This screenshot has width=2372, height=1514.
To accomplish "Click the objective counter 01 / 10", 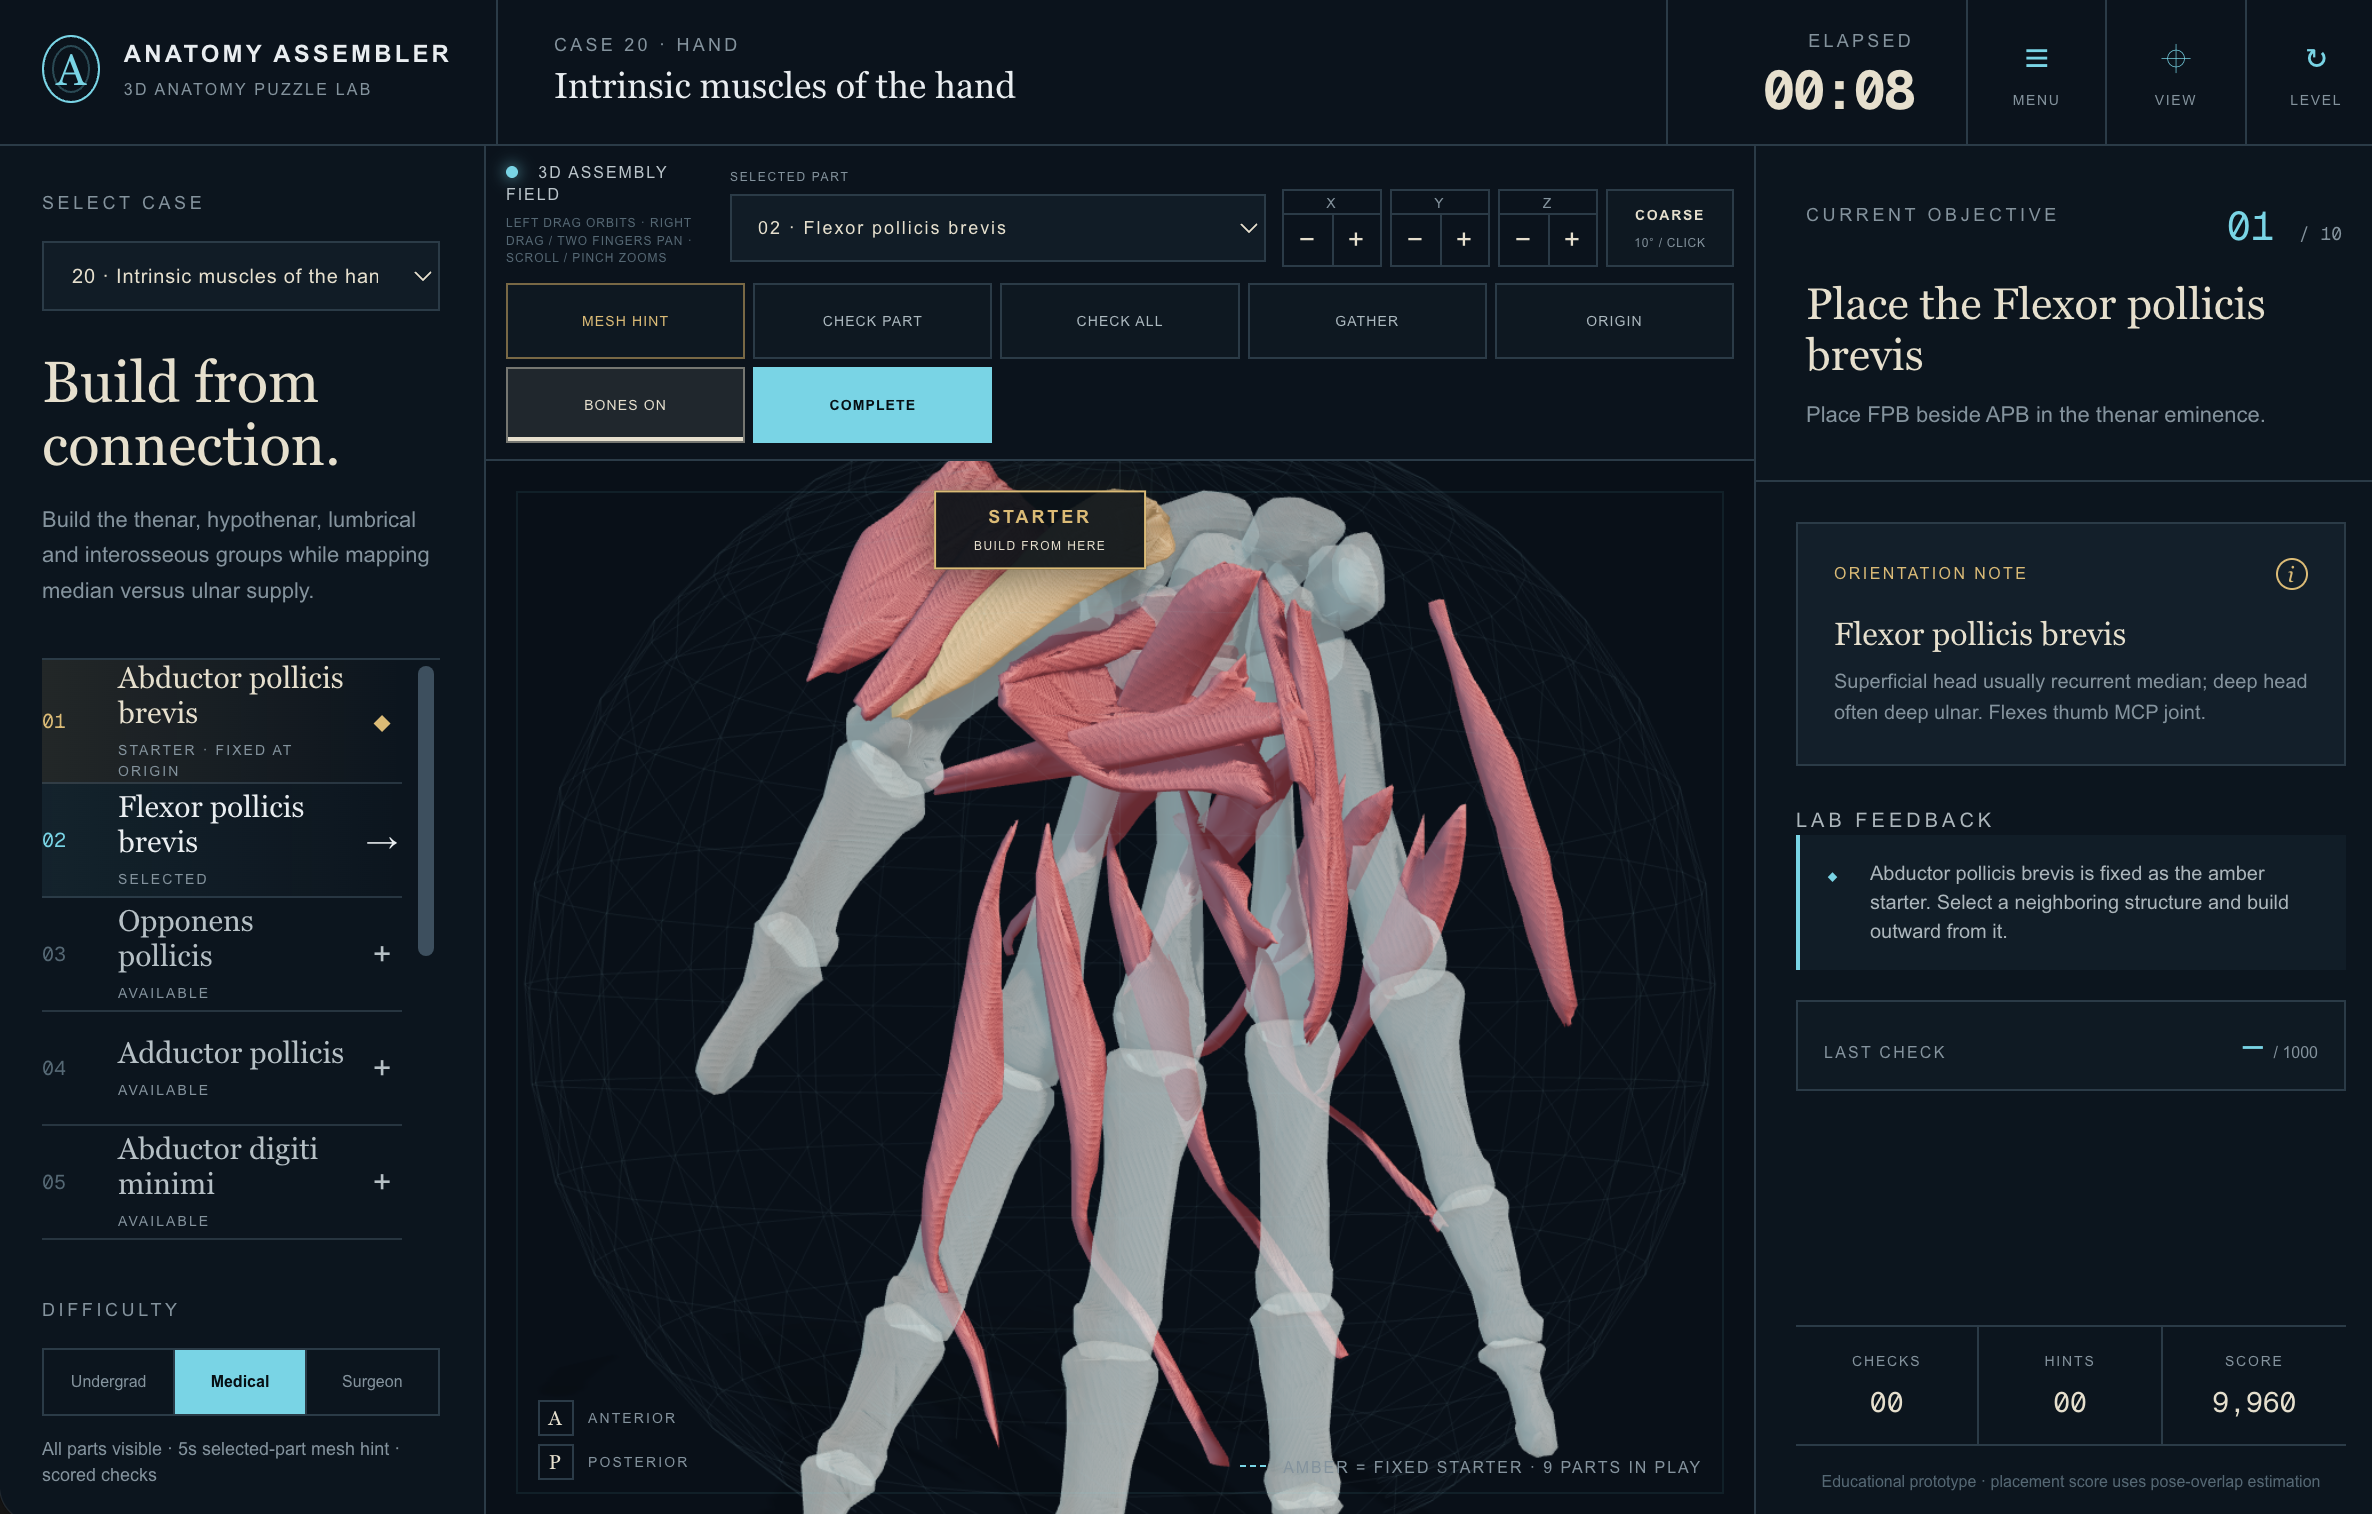I will point(2284,228).
